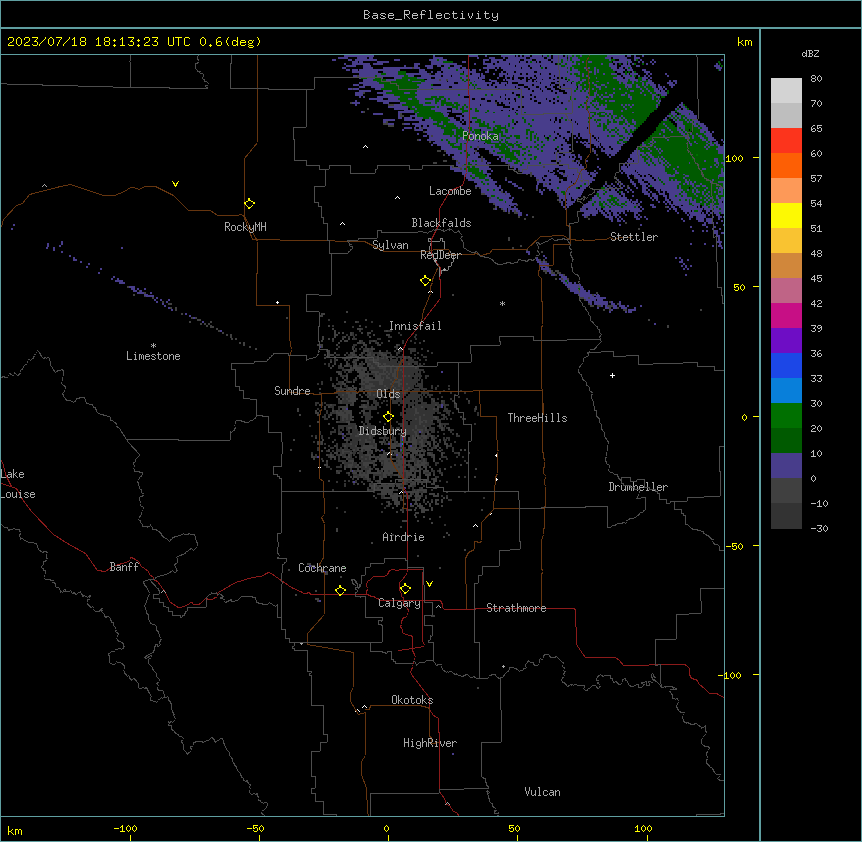Click the asterisk marker above Limestone
Image resolution: width=862 pixels, height=842 pixels.
pyautogui.click(x=153, y=346)
